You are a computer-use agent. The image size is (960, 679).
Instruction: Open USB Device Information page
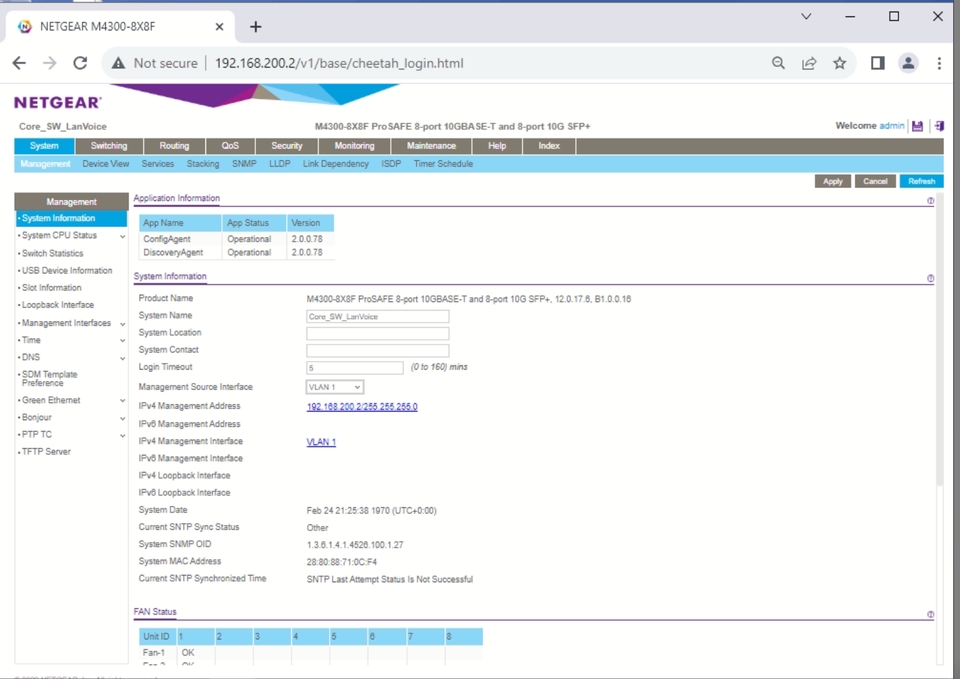(x=67, y=271)
